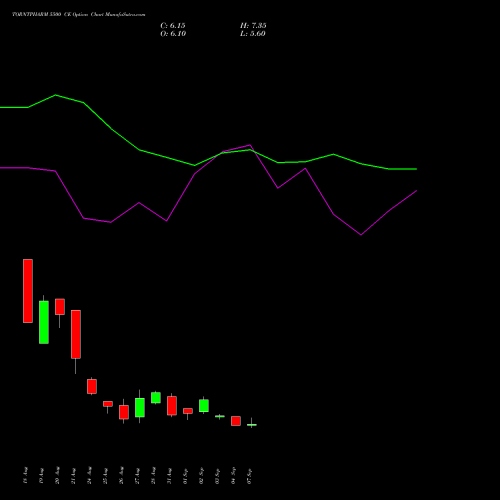
Task: Select the red candle for 31 Aug
Action: click(x=172, y=406)
